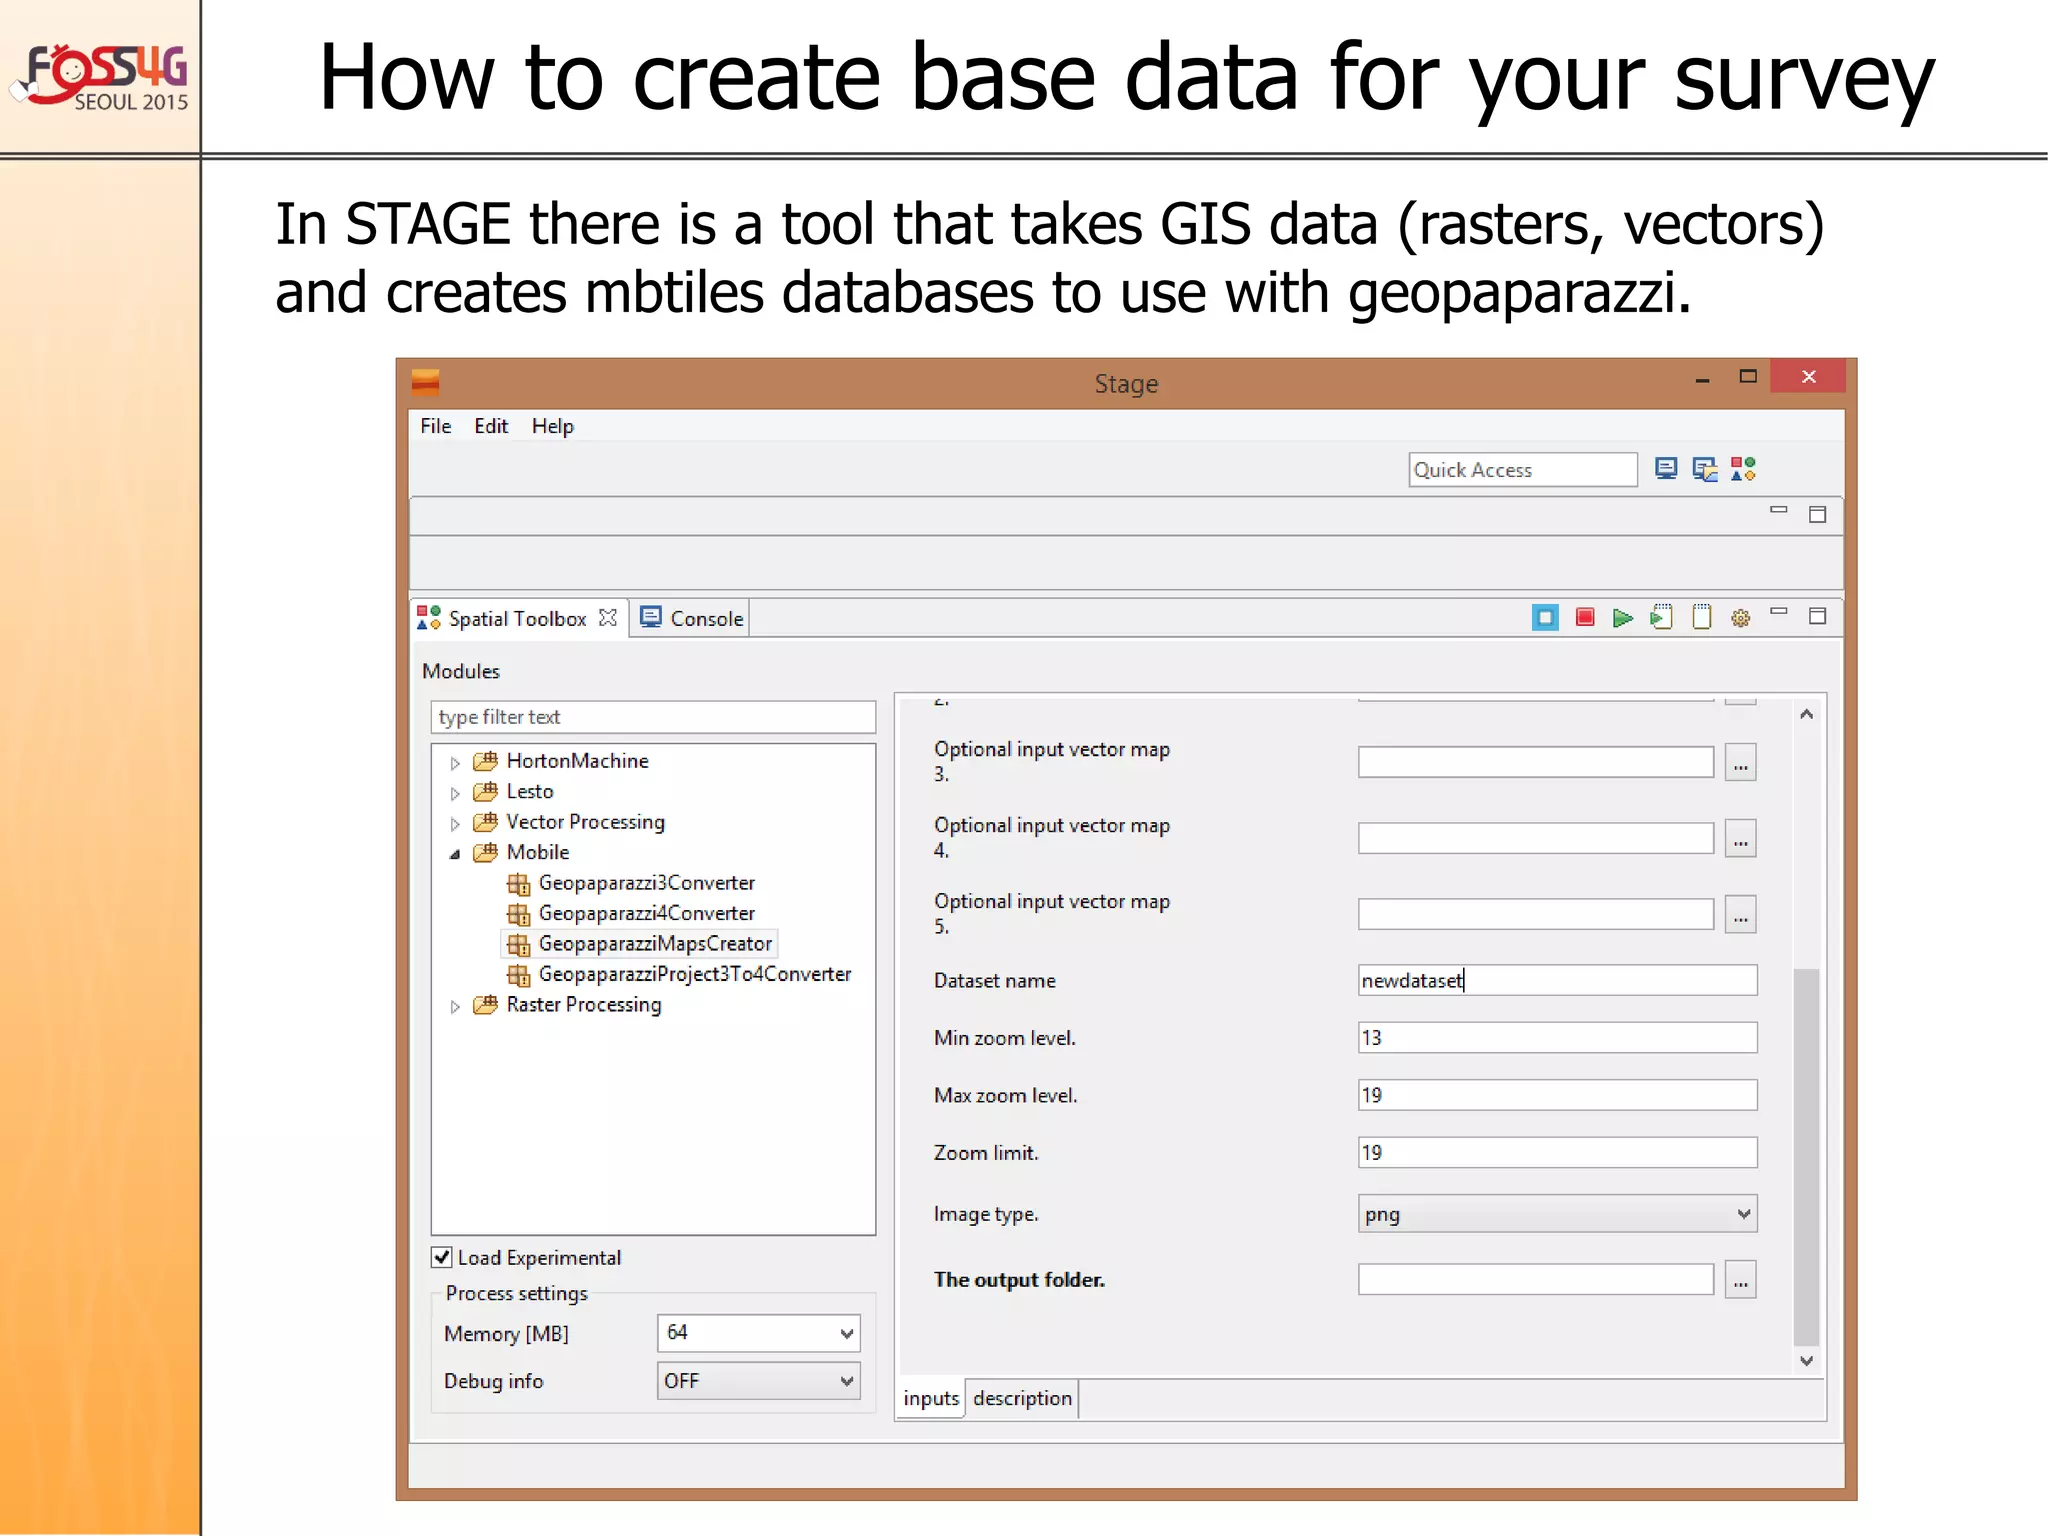Click the Optional input vector map 5 field

1535,914
